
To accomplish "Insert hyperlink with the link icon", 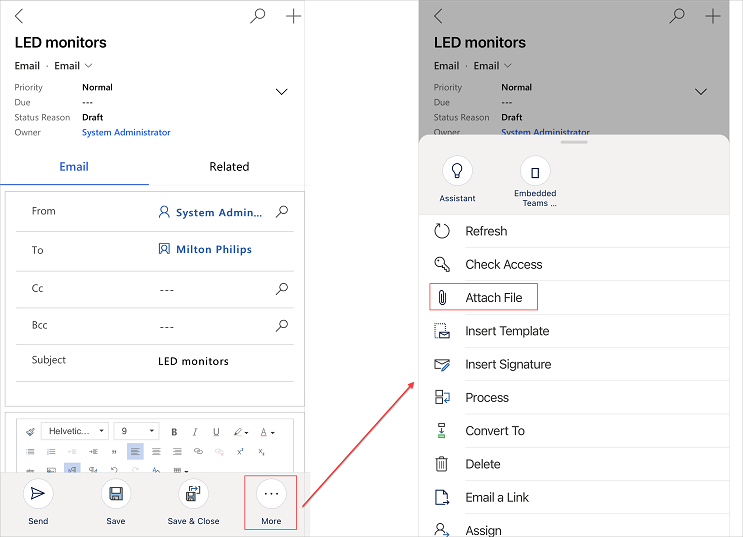I will pos(198,451).
